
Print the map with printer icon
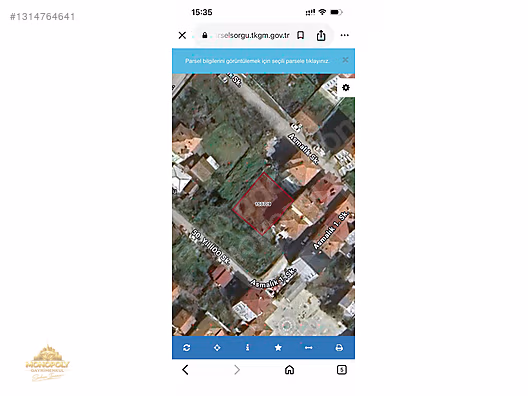[339, 348]
